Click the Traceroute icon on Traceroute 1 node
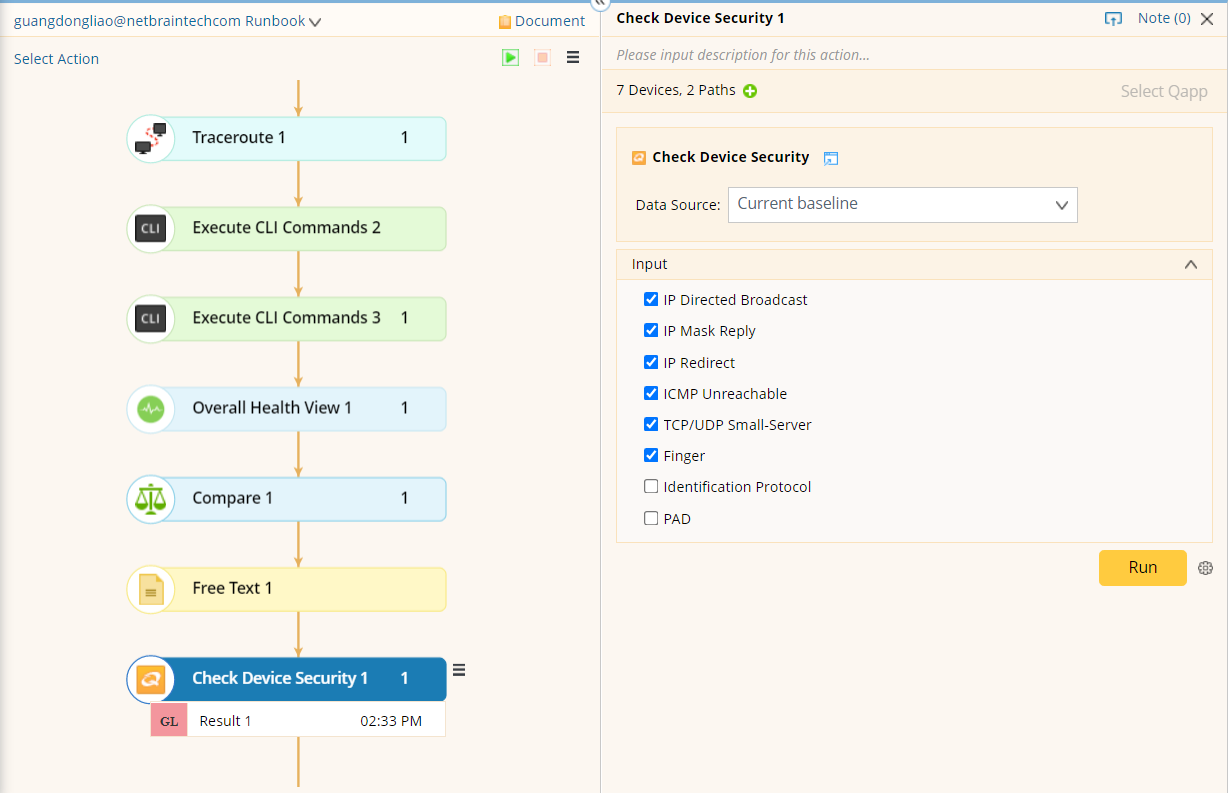The height and width of the screenshot is (793, 1229). [150, 138]
